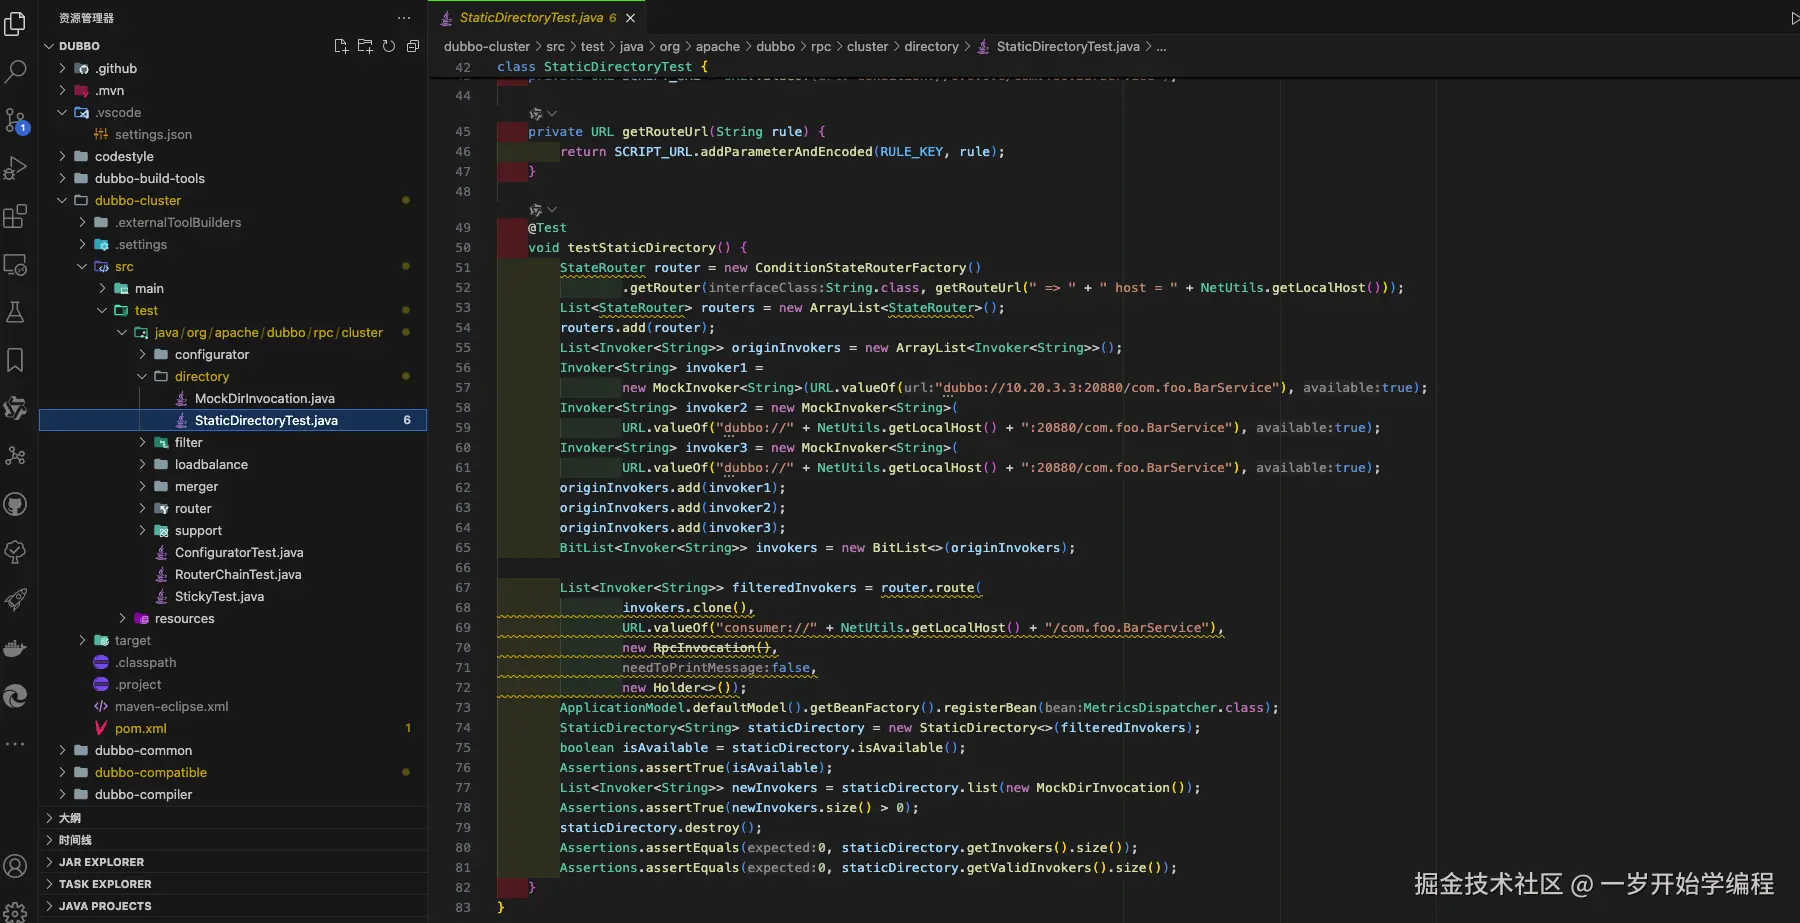The height and width of the screenshot is (923, 1800).
Task: Open settings.json in .vscode folder
Action: 153,134
